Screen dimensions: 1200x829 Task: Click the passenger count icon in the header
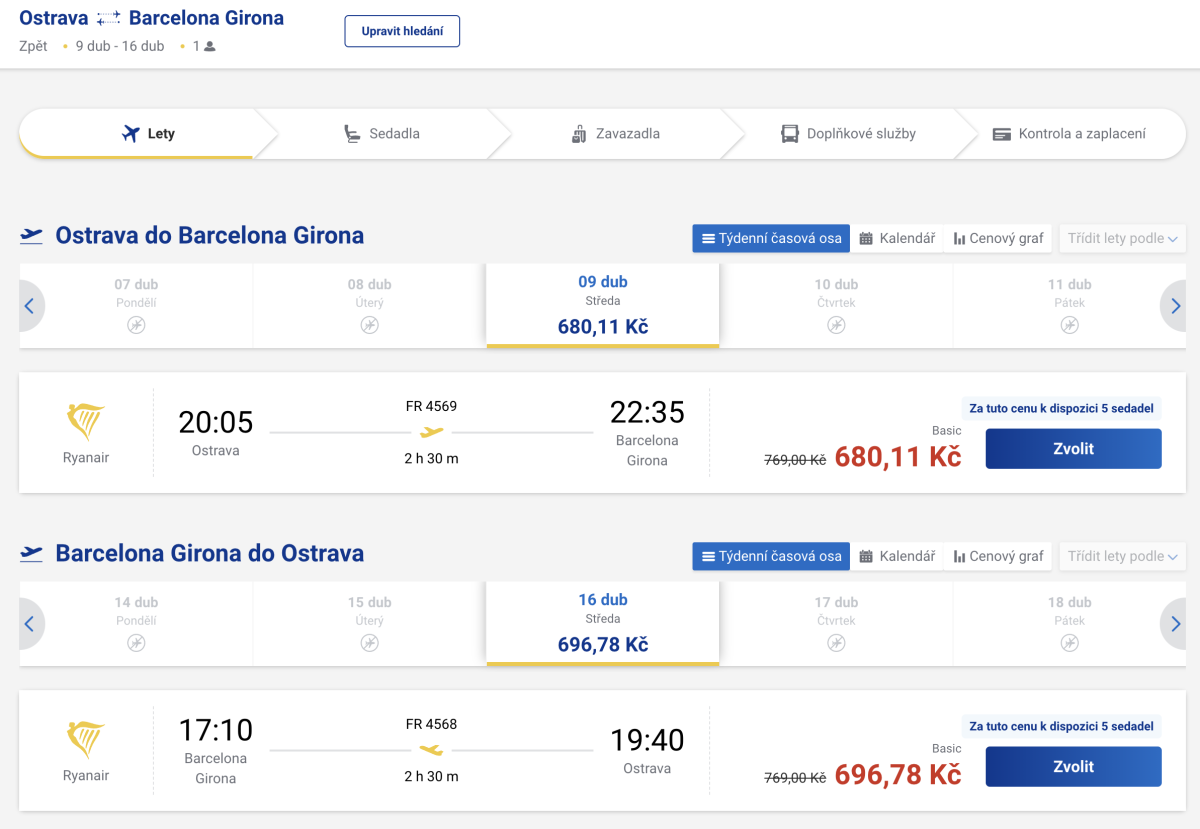(x=210, y=46)
